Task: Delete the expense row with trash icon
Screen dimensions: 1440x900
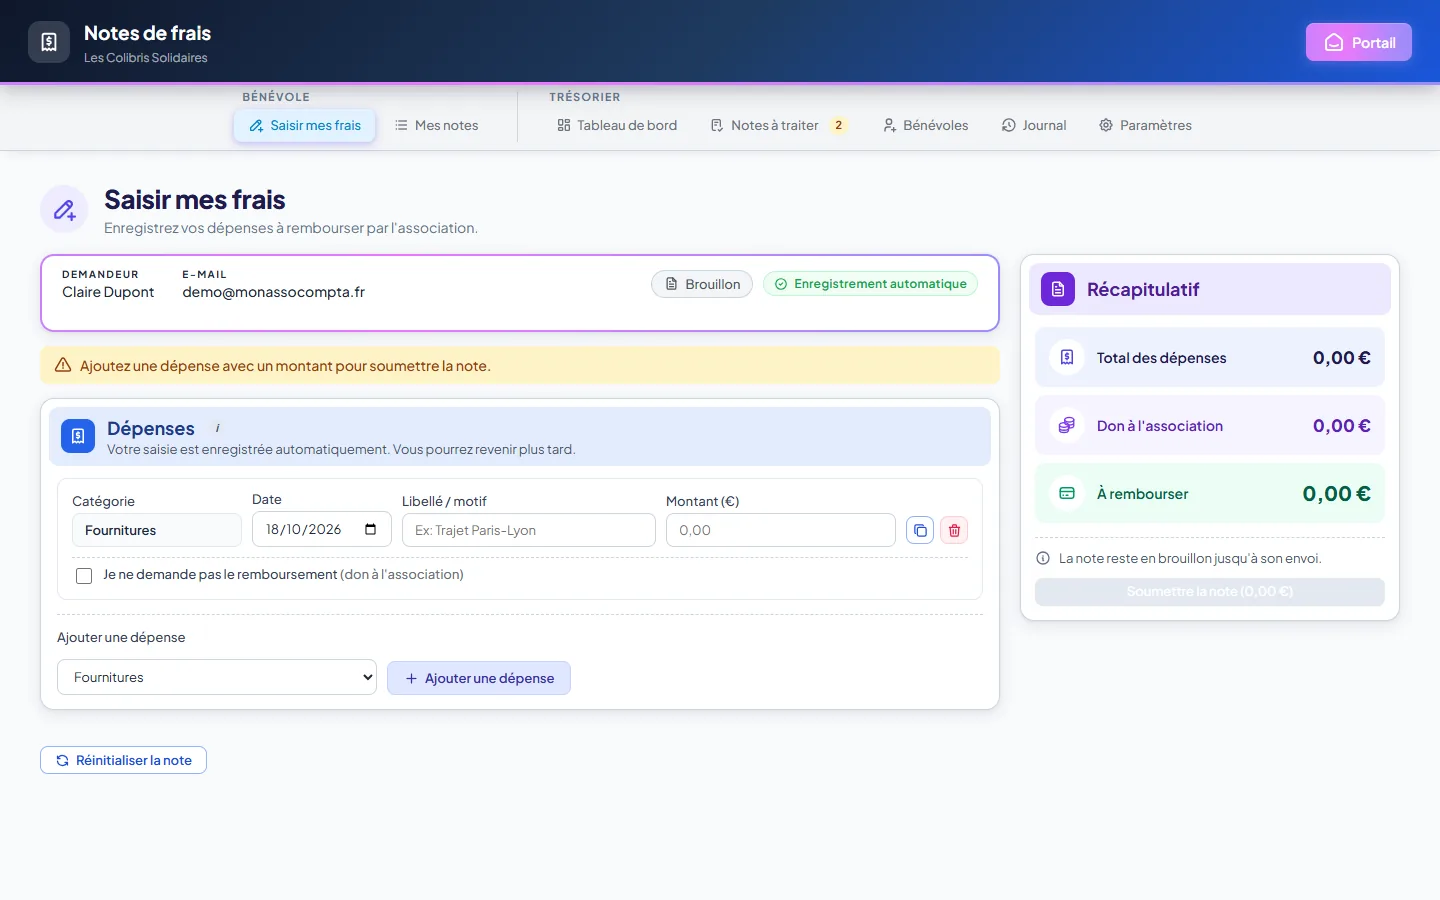Action: [x=954, y=530]
